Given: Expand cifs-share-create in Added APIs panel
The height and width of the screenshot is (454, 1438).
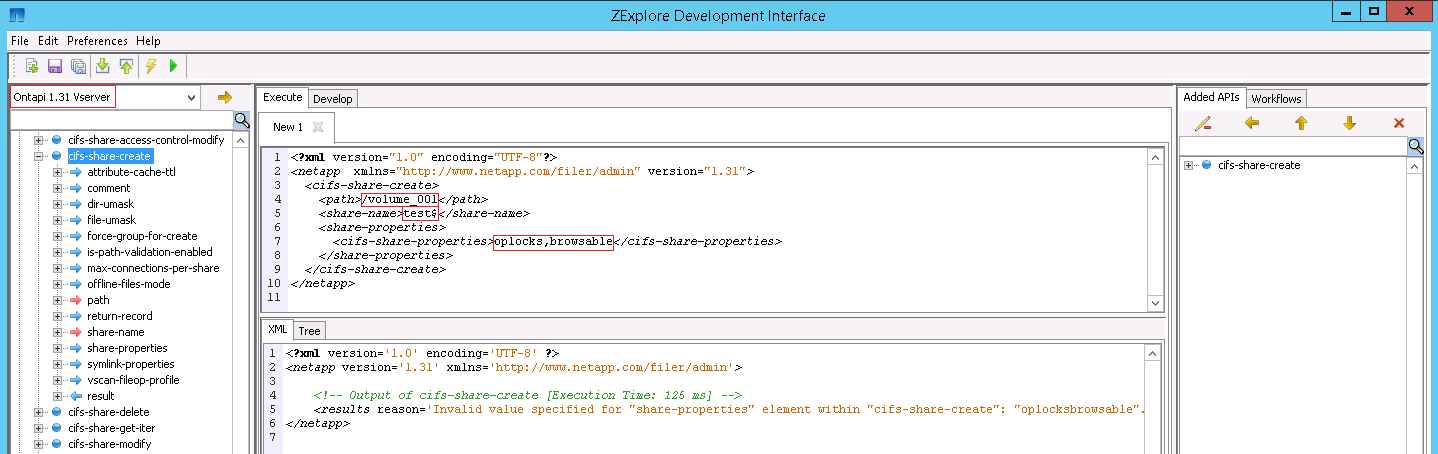Looking at the screenshot, I should [x=1189, y=165].
